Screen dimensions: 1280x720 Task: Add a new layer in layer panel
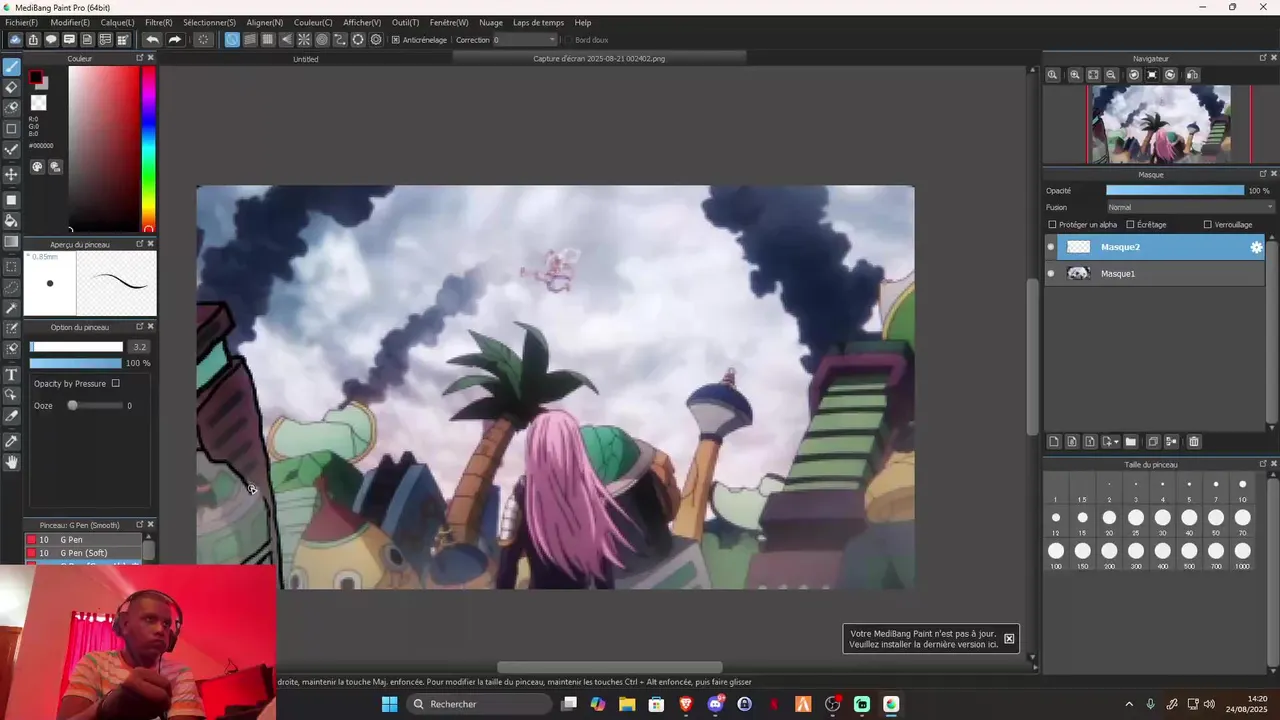point(1053,441)
